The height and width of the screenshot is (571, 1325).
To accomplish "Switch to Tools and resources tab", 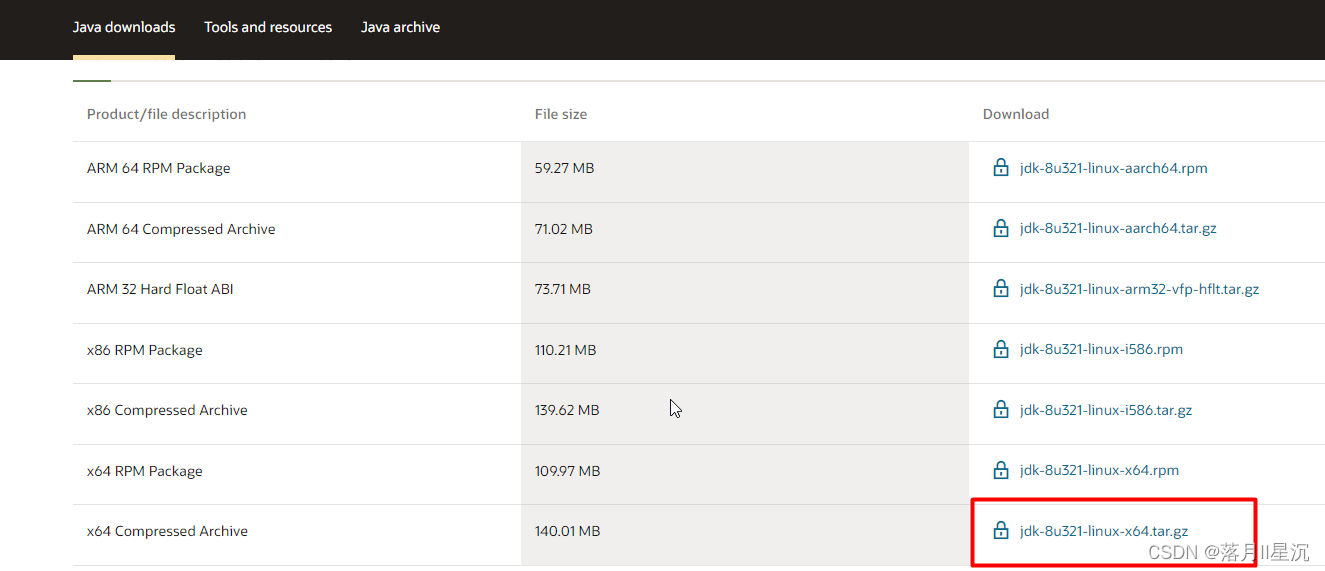I will click(268, 27).
